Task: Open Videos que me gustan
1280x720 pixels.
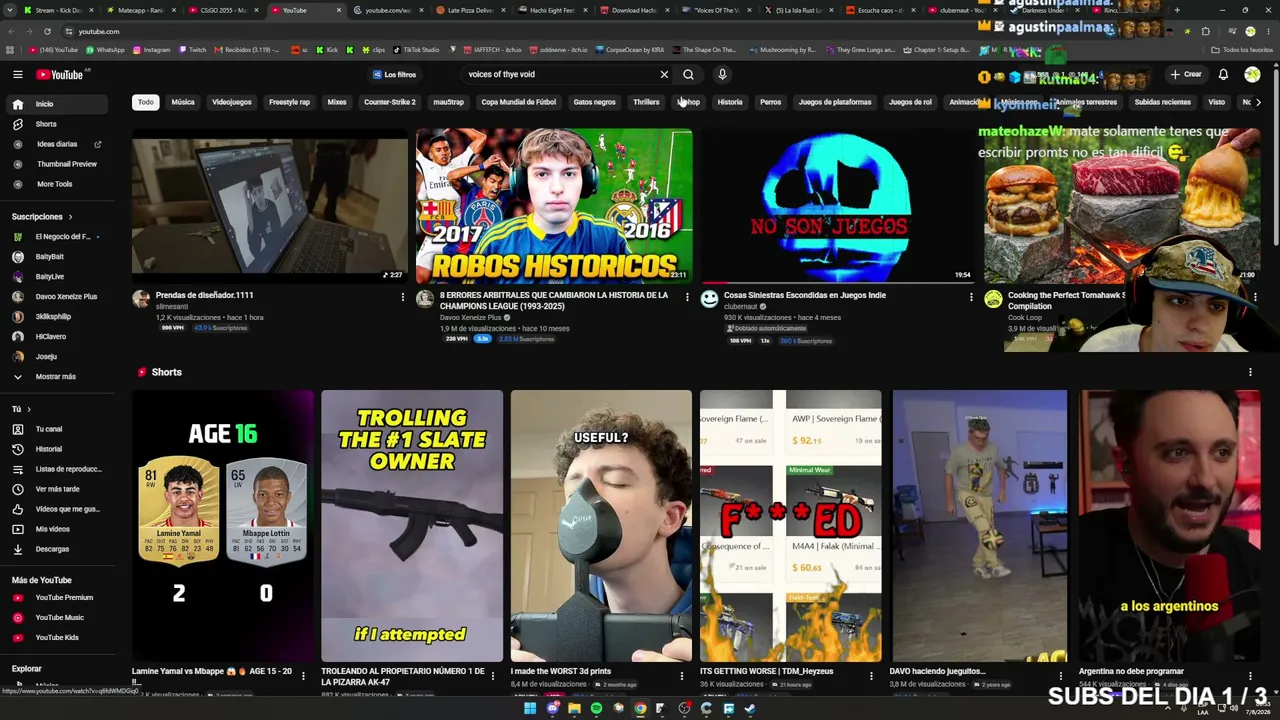Action: tap(57, 509)
